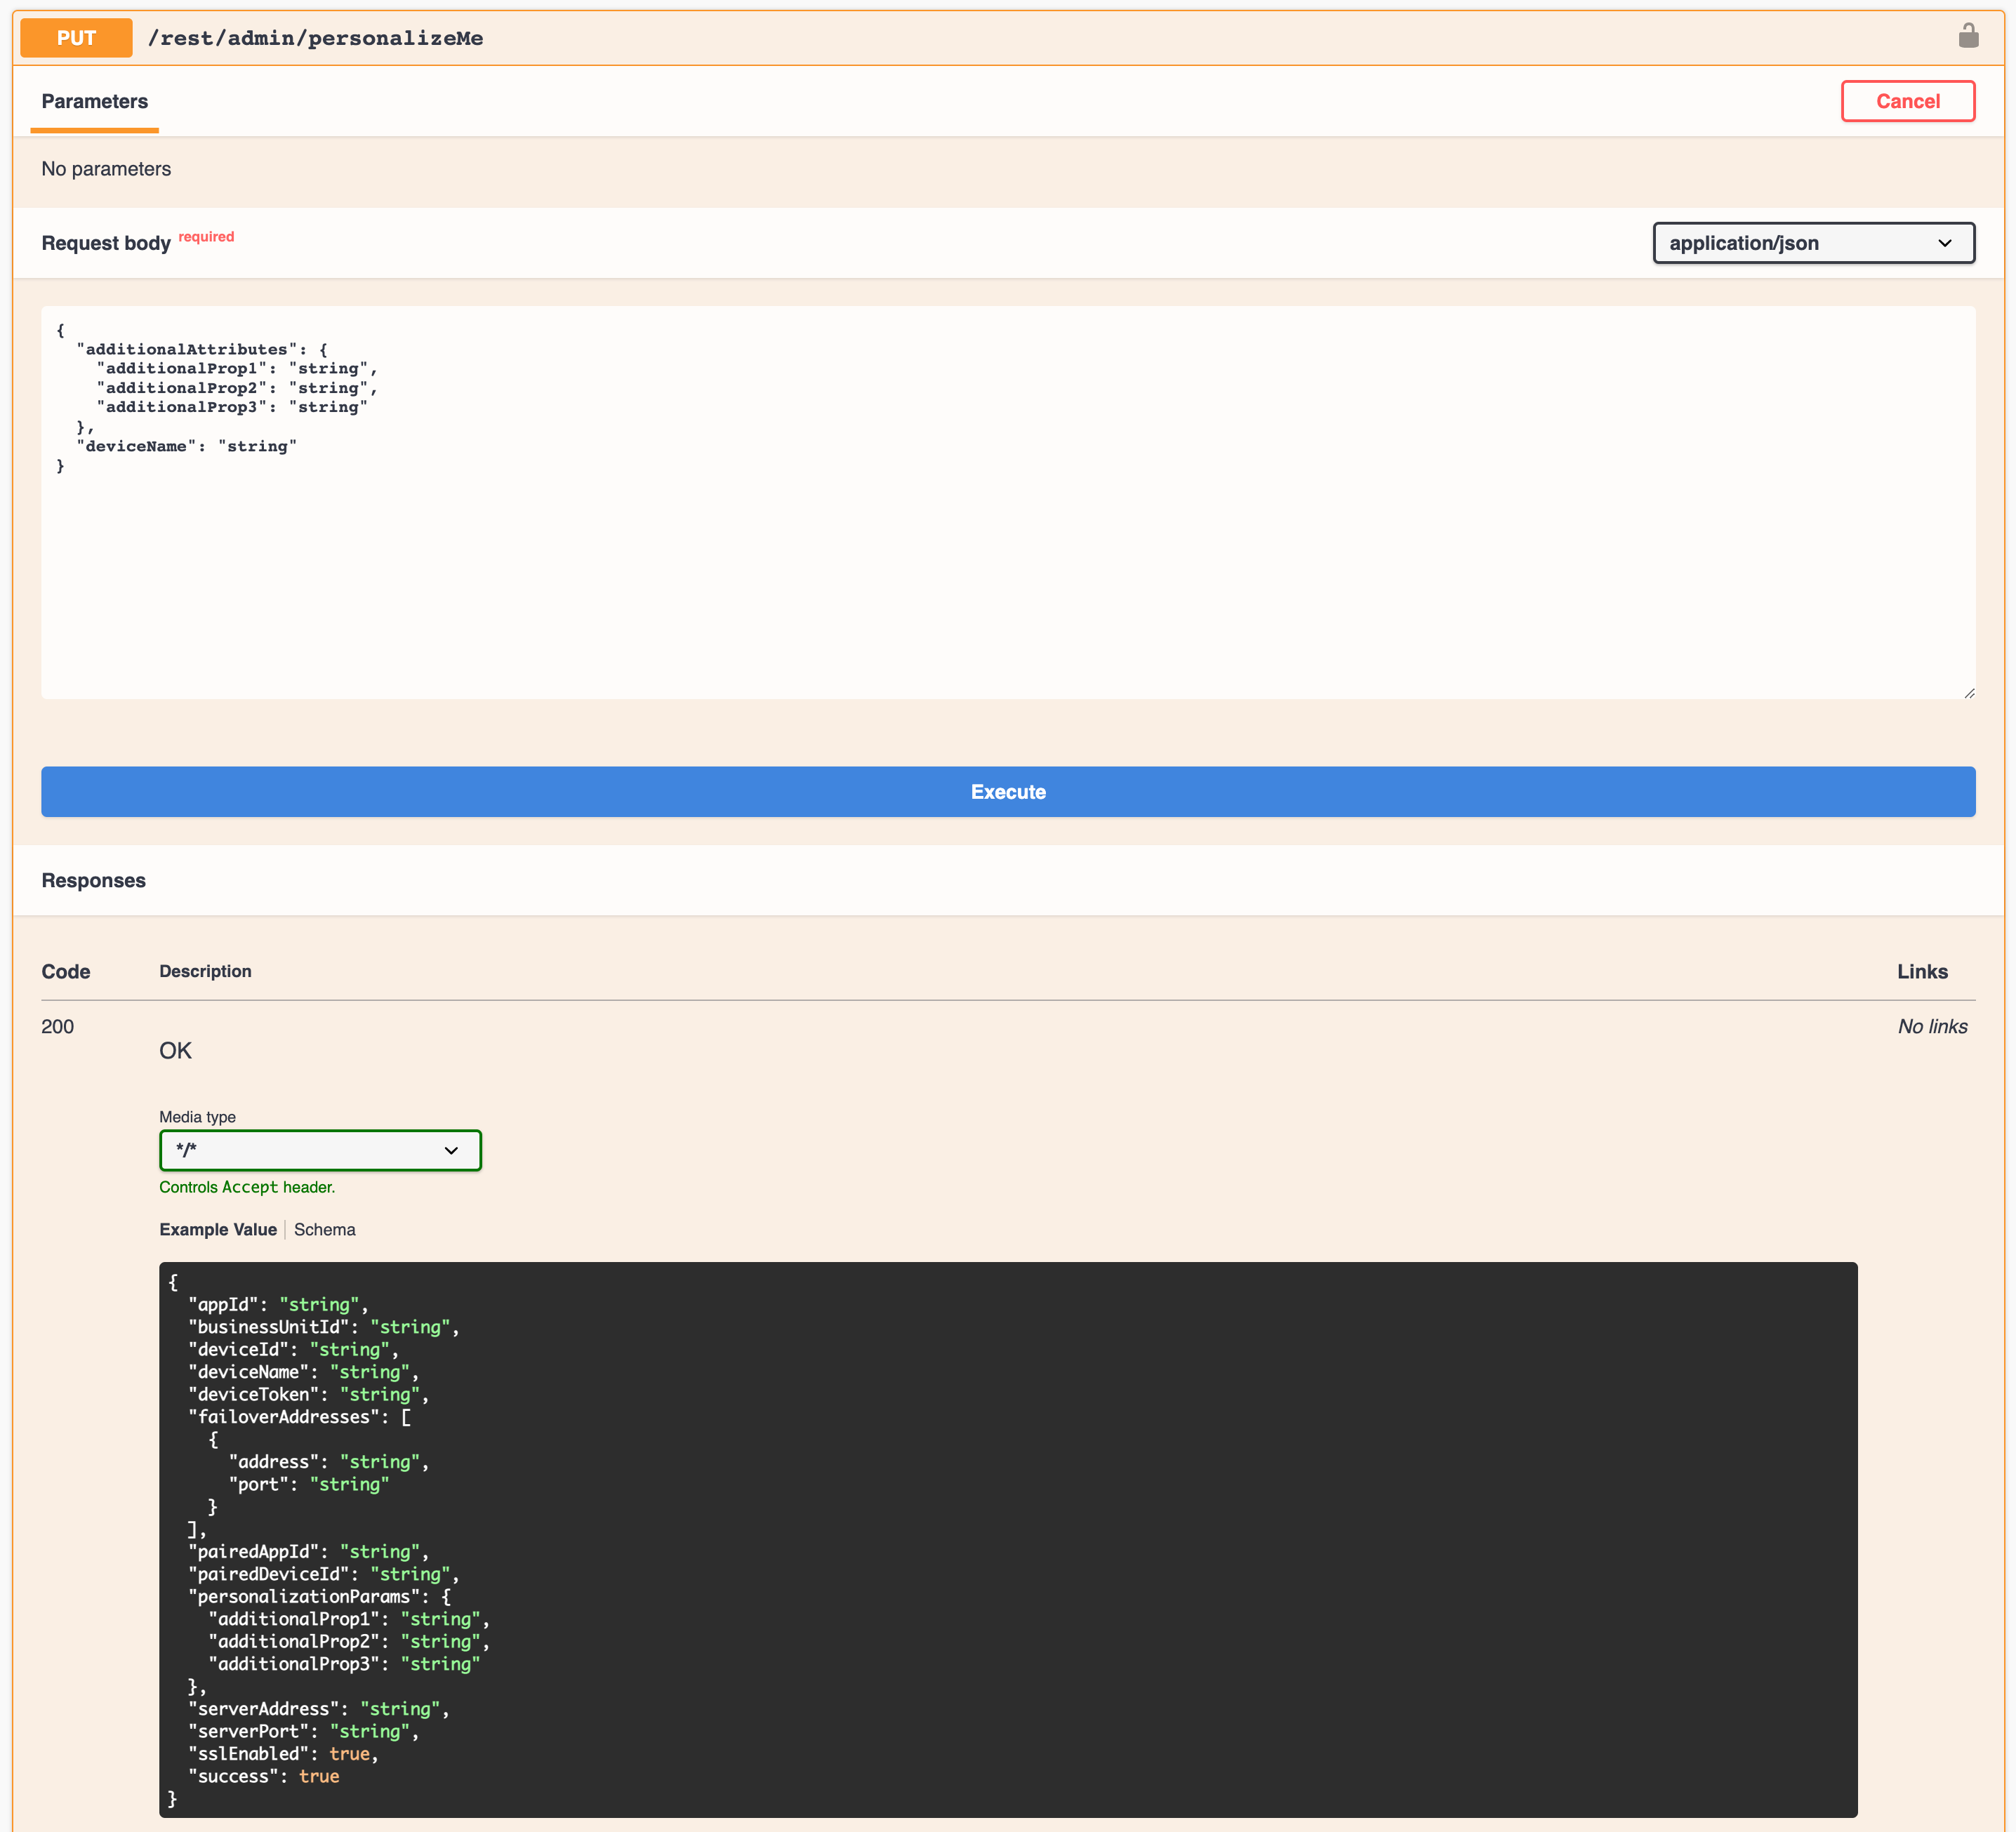The image size is (2016, 1832).
Task: Click the blue Execute button
Action: 1007,791
